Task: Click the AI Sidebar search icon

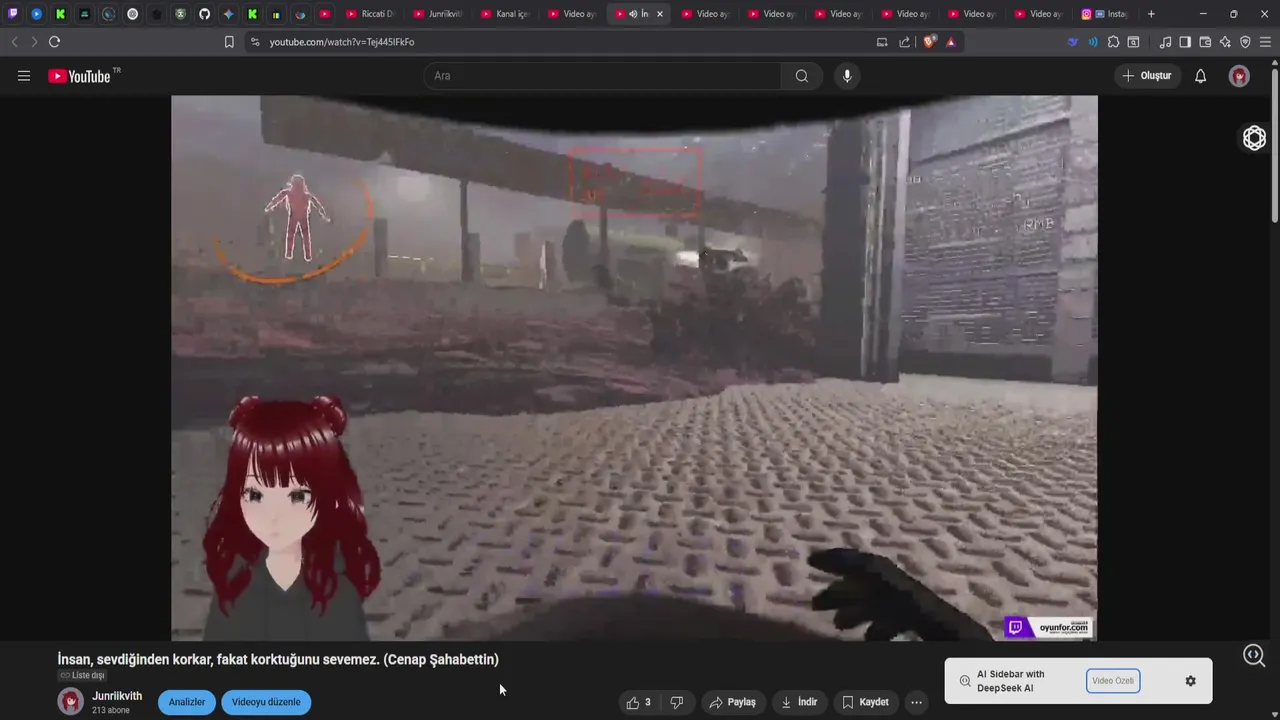Action: [965, 681]
